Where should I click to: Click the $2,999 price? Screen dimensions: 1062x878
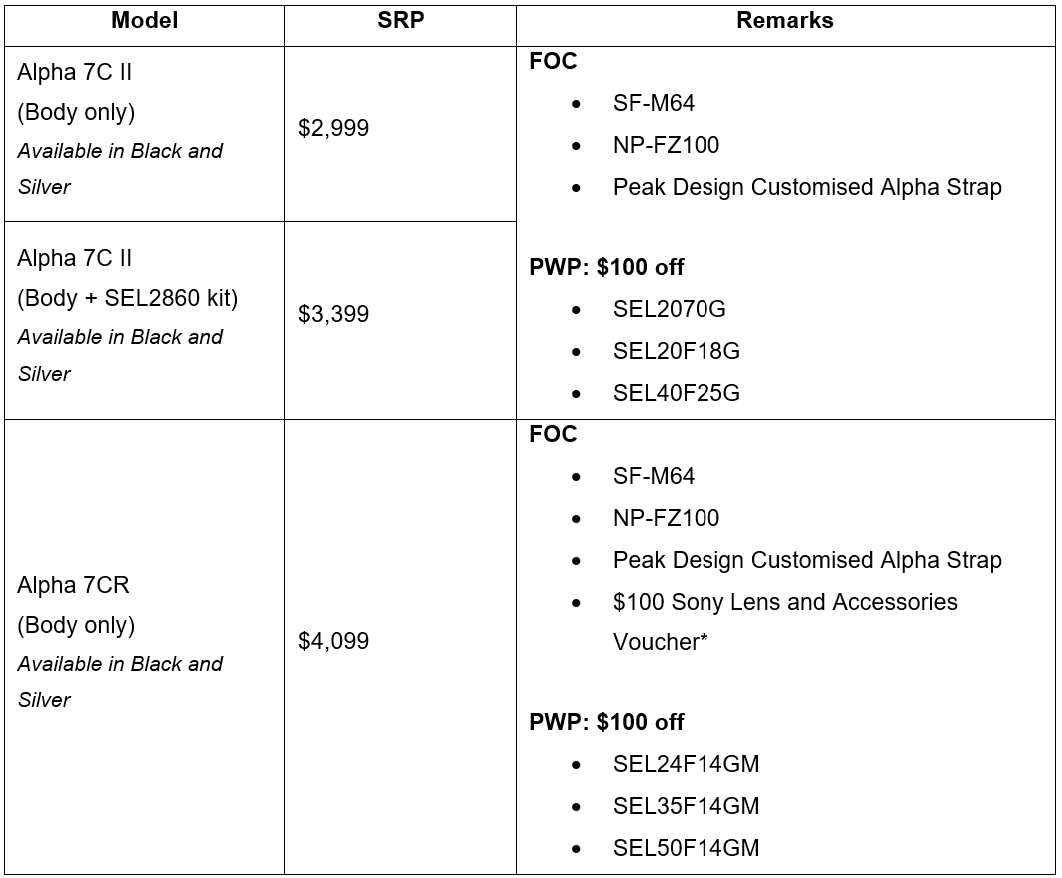point(333,128)
